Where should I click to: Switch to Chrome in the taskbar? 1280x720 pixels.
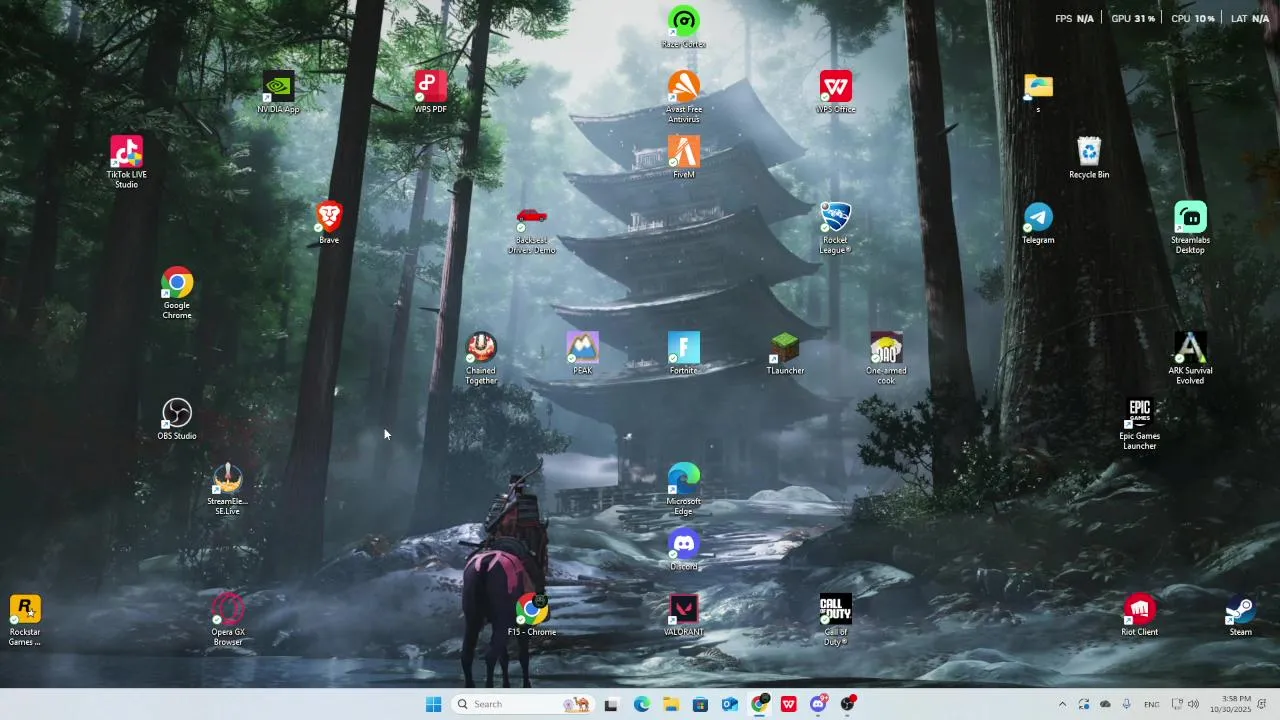pos(759,704)
